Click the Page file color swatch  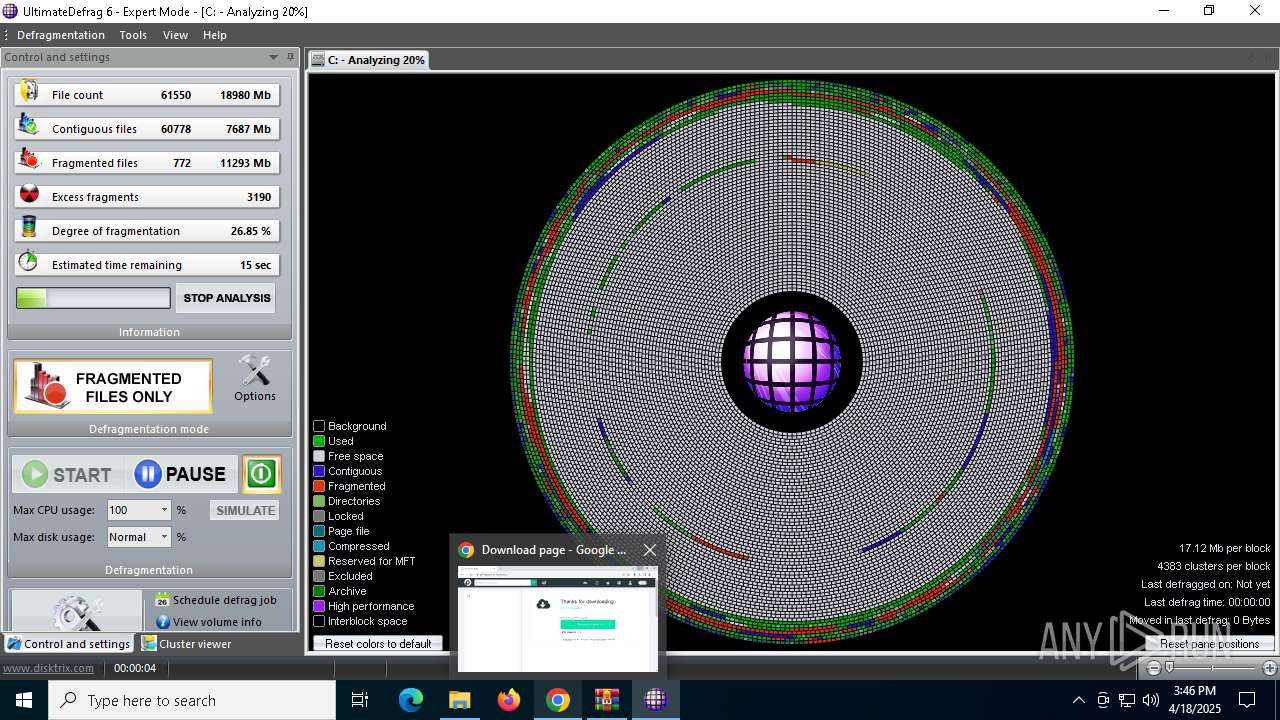pos(319,531)
